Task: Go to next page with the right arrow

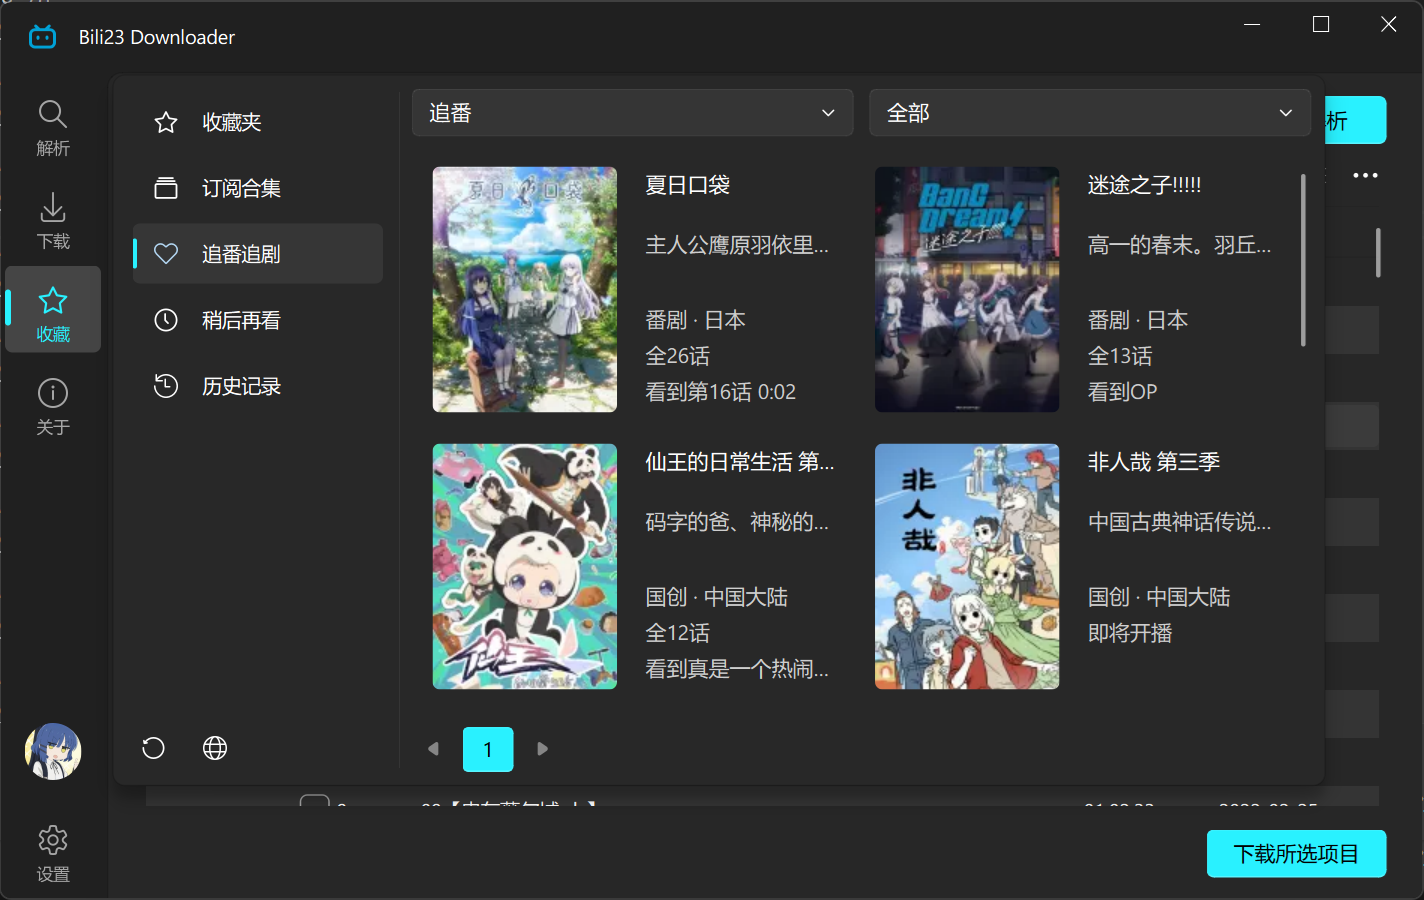Action: click(x=542, y=748)
